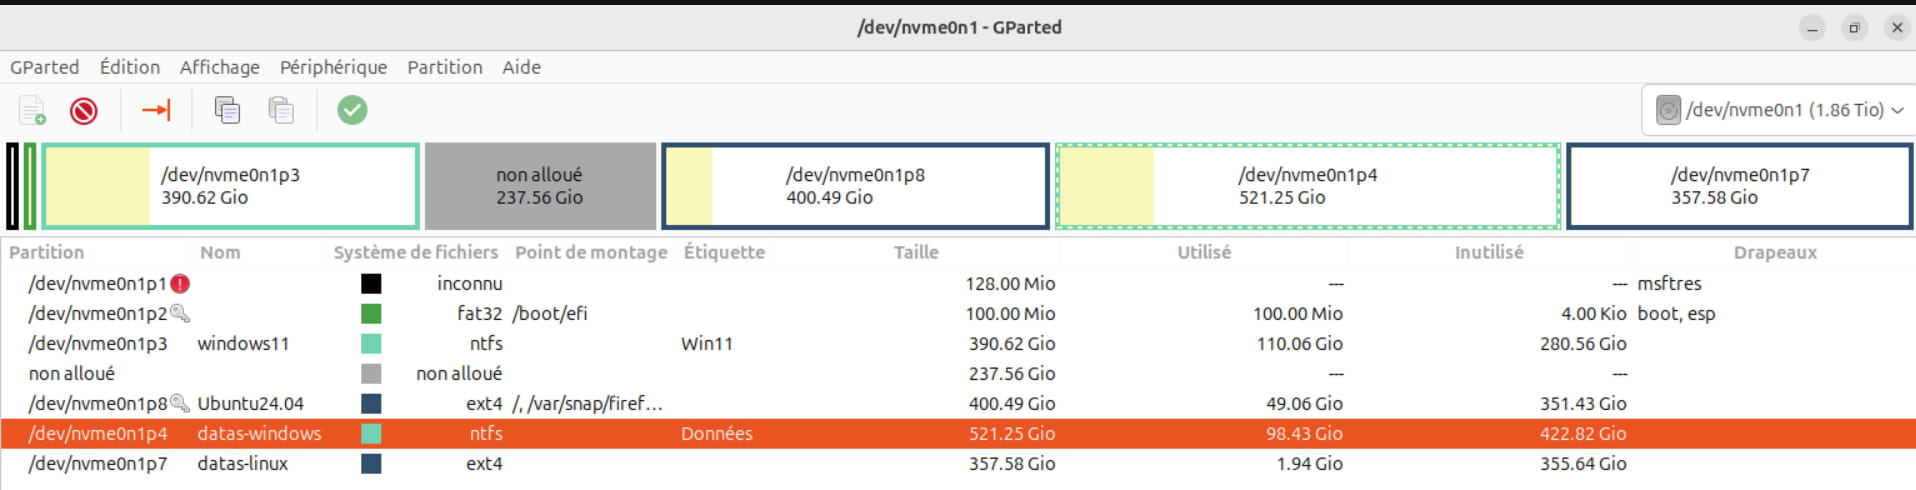Image resolution: width=1916 pixels, height=490 pixels.
Task: Click the copy partition toolbar icon
Action: click(x=227, y=110)
